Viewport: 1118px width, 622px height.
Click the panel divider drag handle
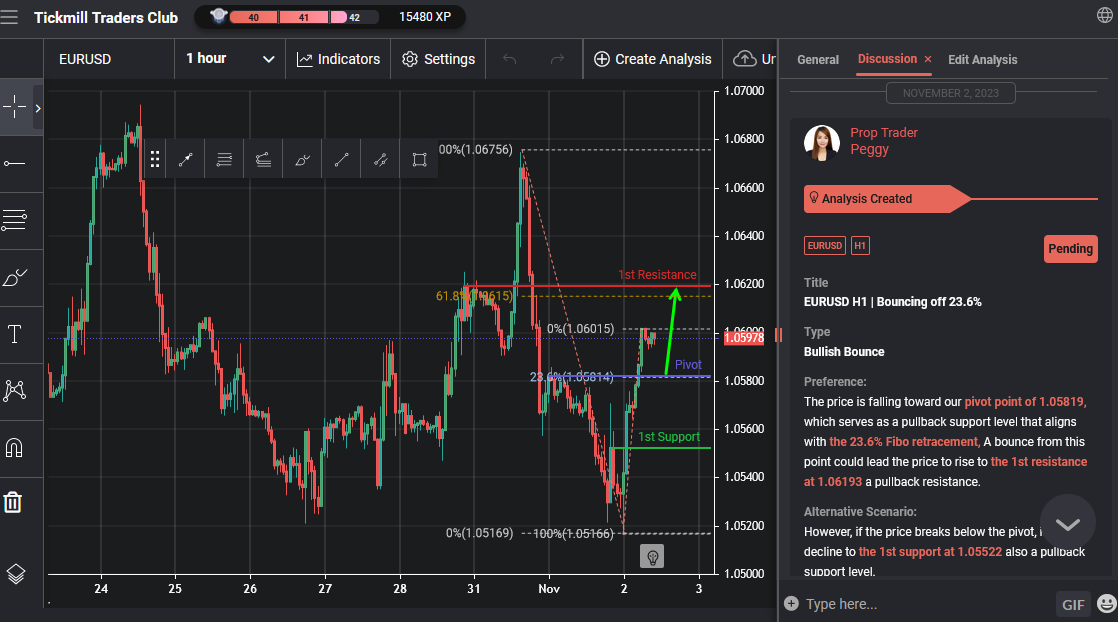(778, 335)
